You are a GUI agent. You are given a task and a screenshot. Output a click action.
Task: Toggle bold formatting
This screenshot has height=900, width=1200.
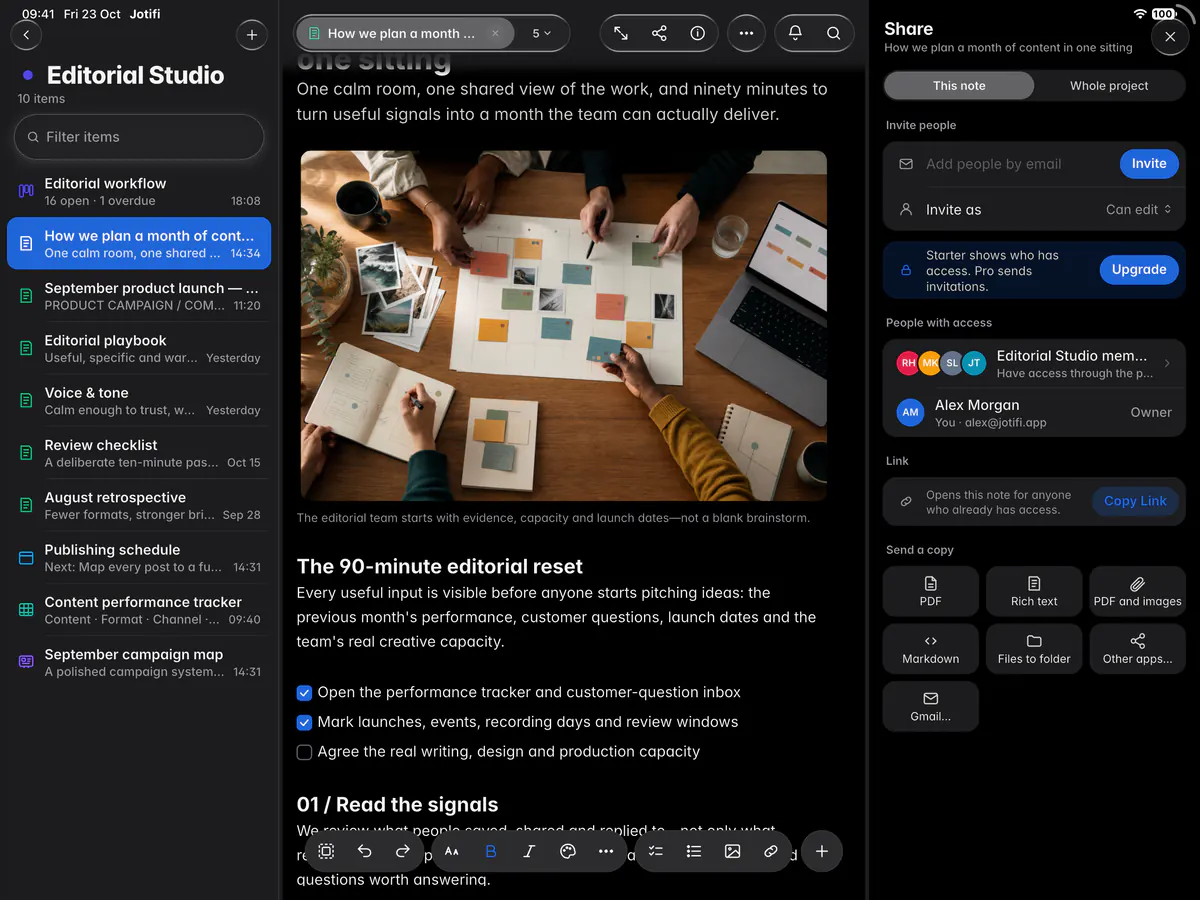pyautogui.click(x=491, y=851)
